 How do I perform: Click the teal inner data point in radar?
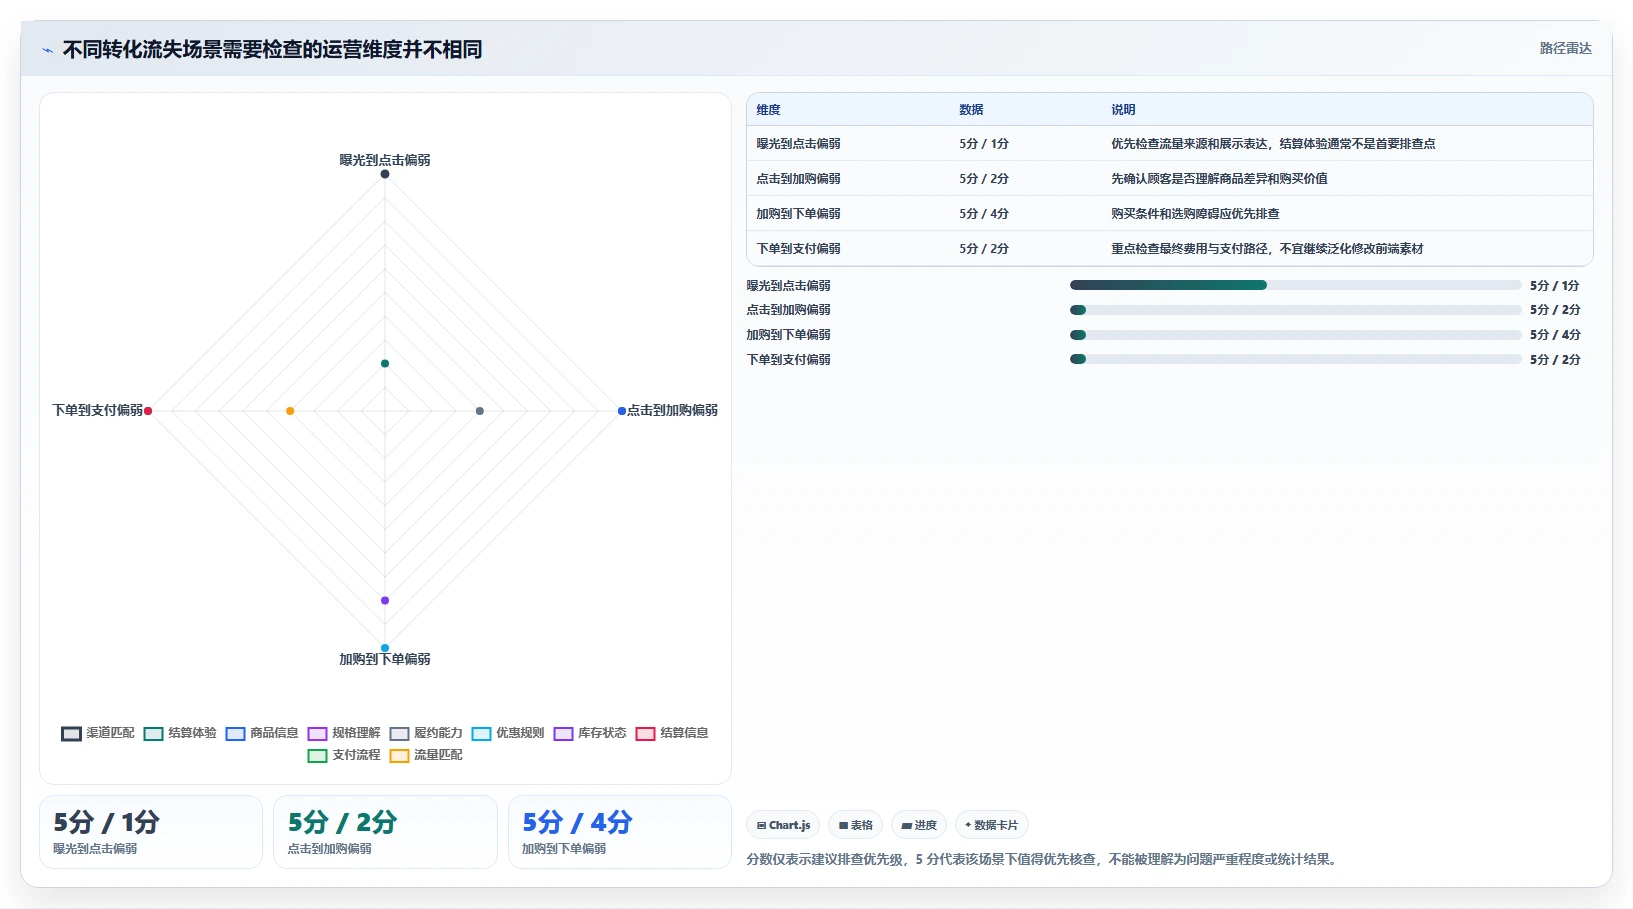pos(385,363)
